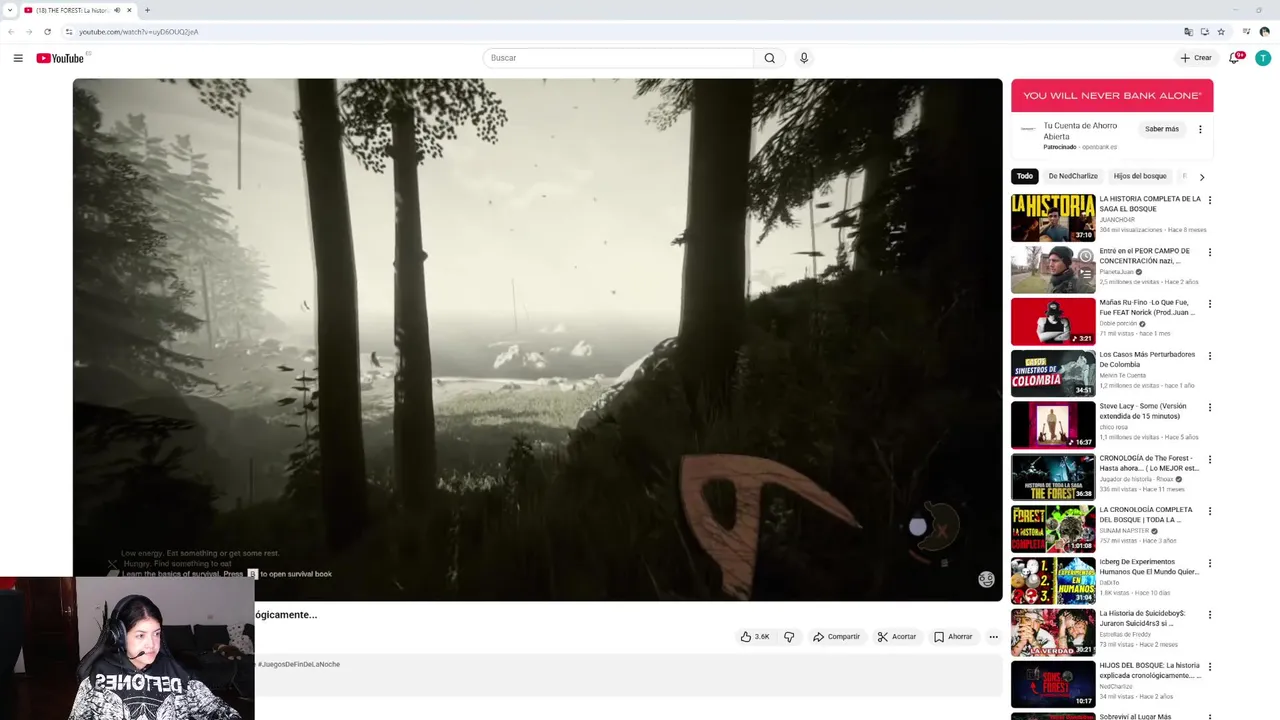This screenshot has width=1280, height=720.
Task: Open HIJOS DEL BOSQUE video by NedCharlize
Action: pos(1149,670)
